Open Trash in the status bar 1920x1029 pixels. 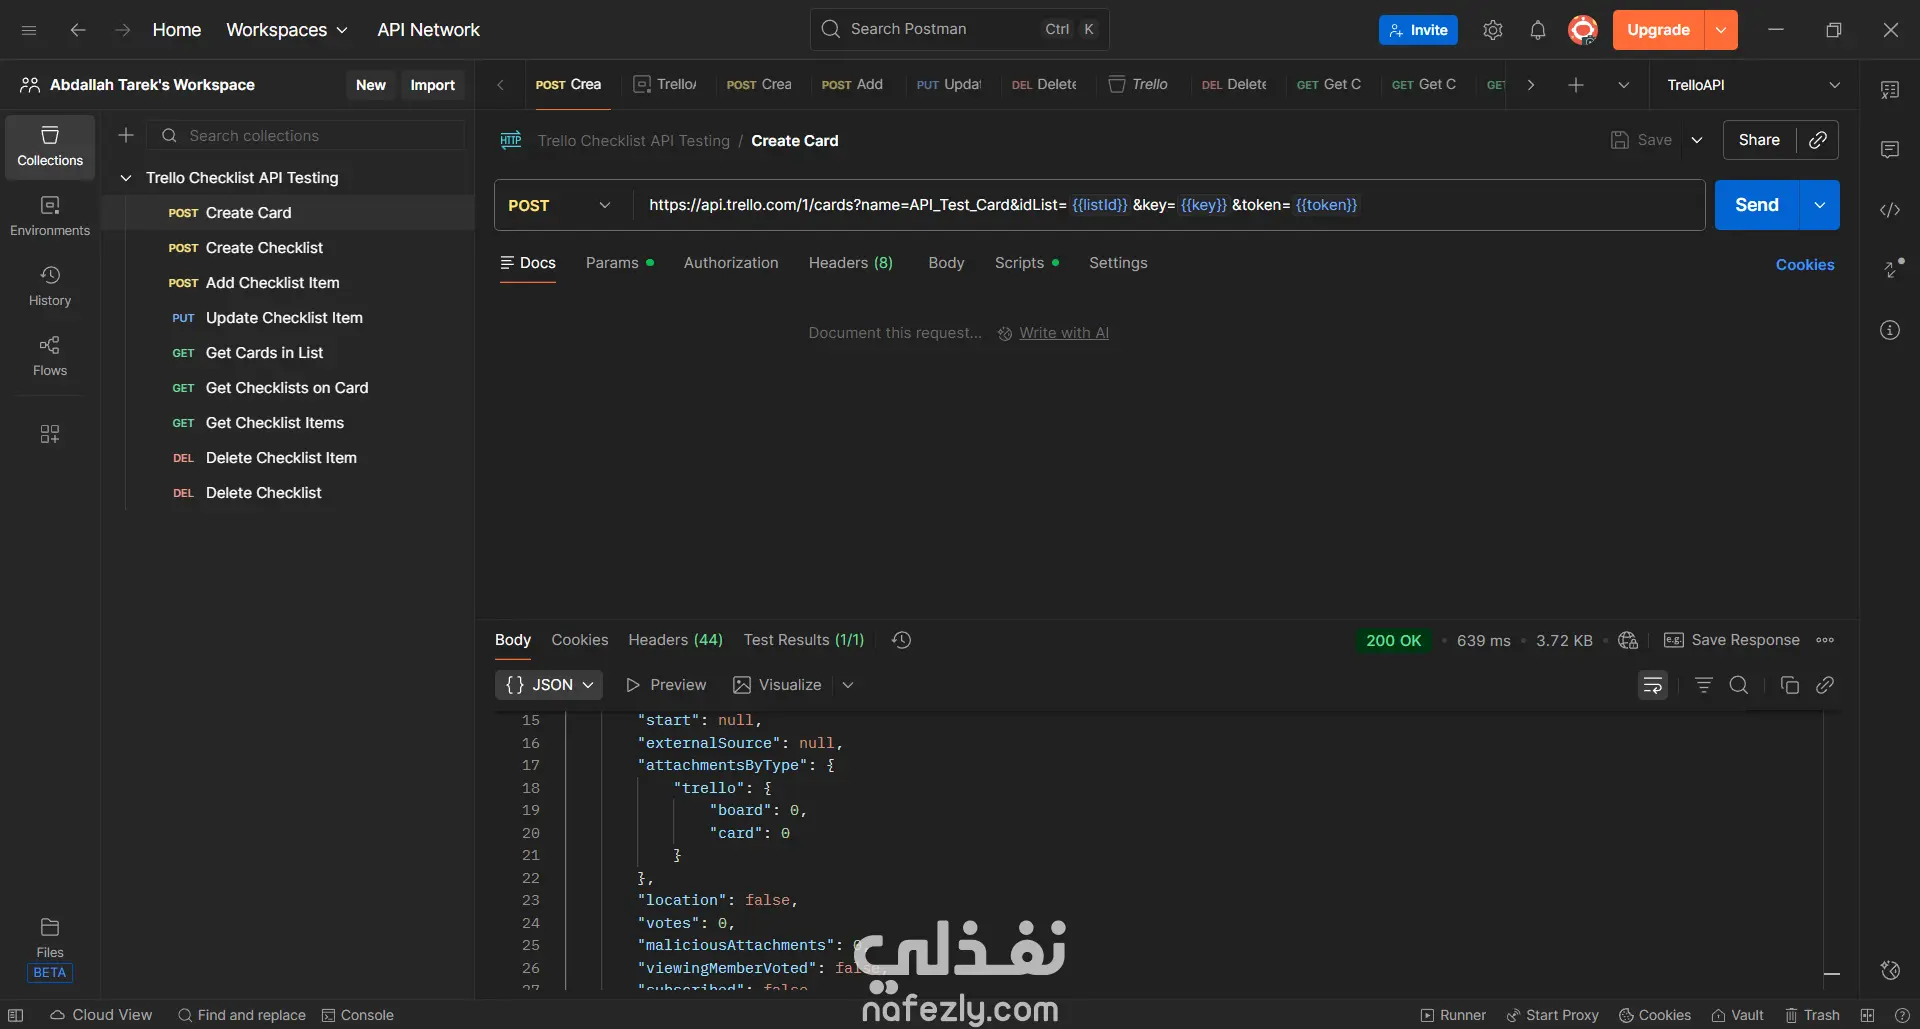pos(1812,1015)
